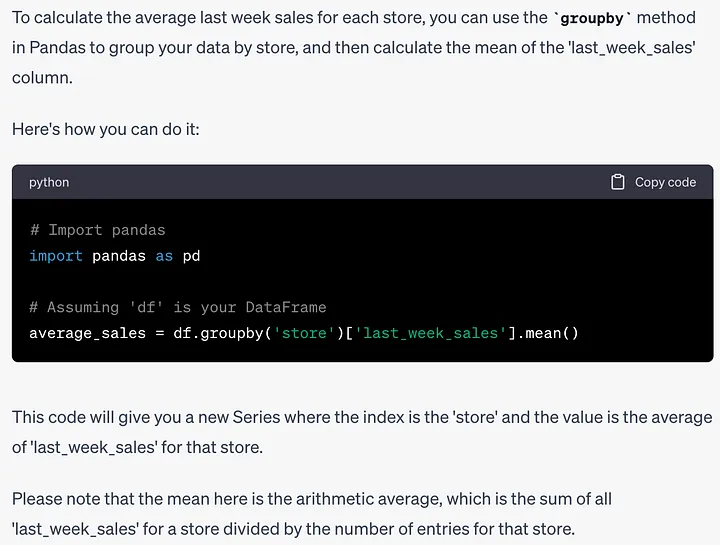Click the empty line between code statements
This screenshot has height=545, width=720.
(200, 281)
